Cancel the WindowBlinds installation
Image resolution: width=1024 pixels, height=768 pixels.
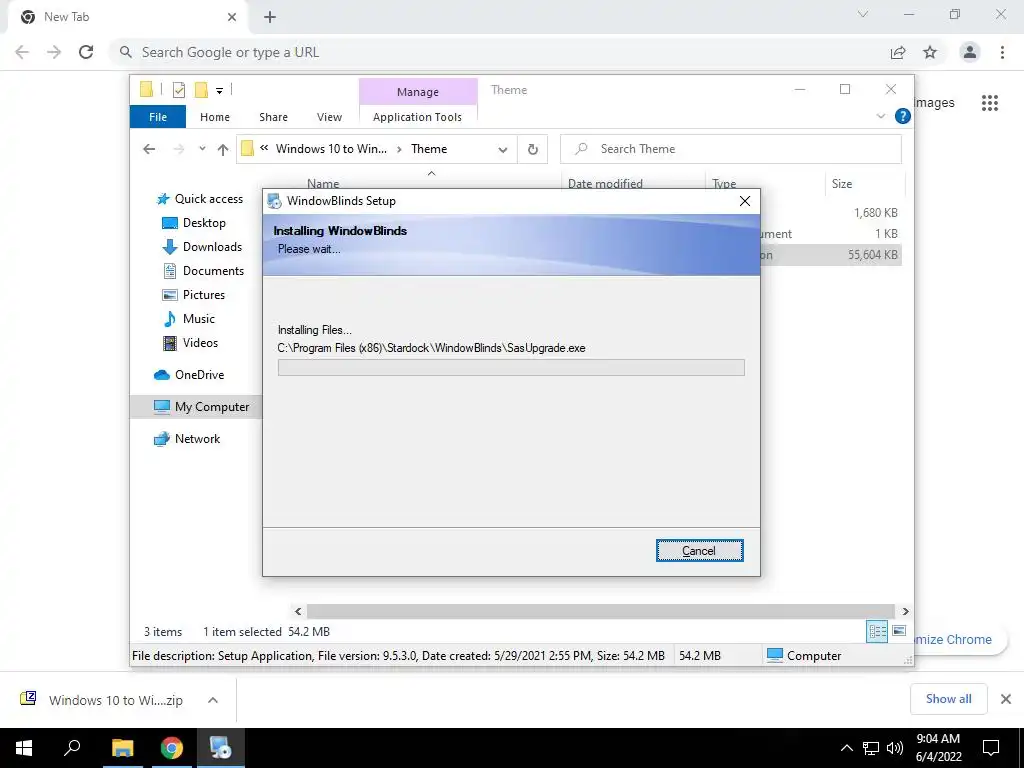(699, 551)
